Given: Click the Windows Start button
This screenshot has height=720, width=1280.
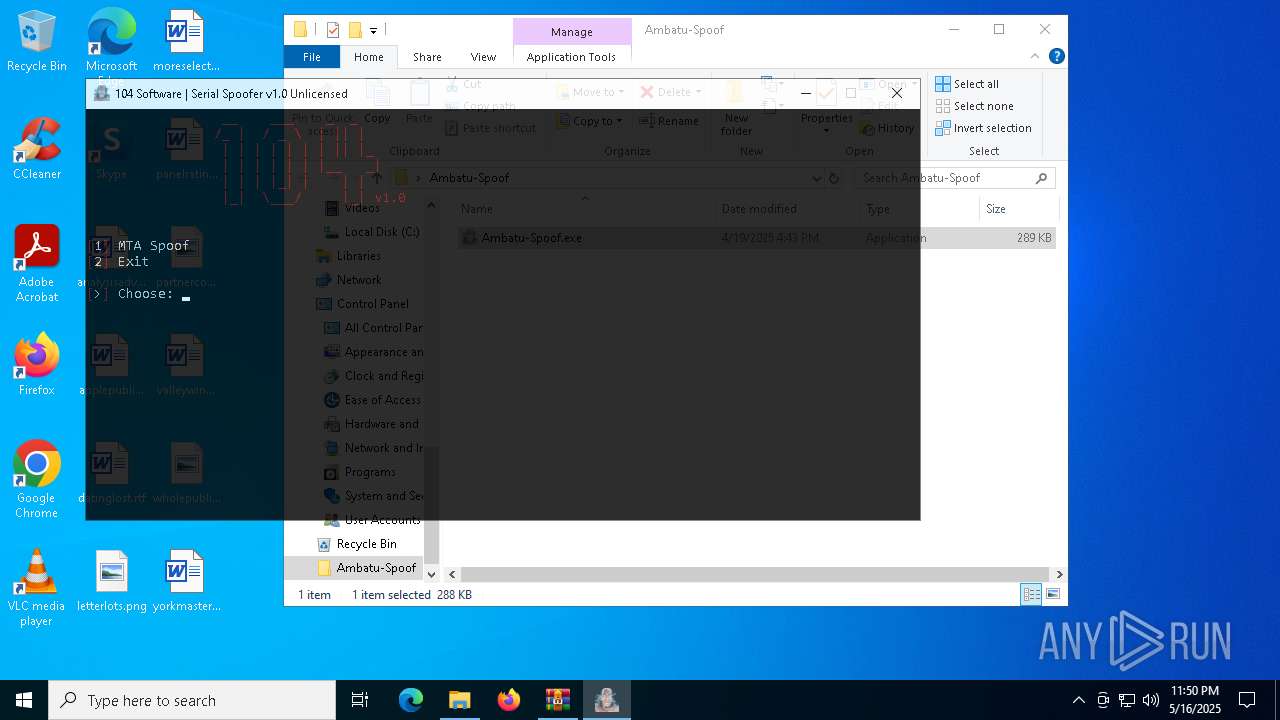Looking at the screenshot, I should [24, 700].
